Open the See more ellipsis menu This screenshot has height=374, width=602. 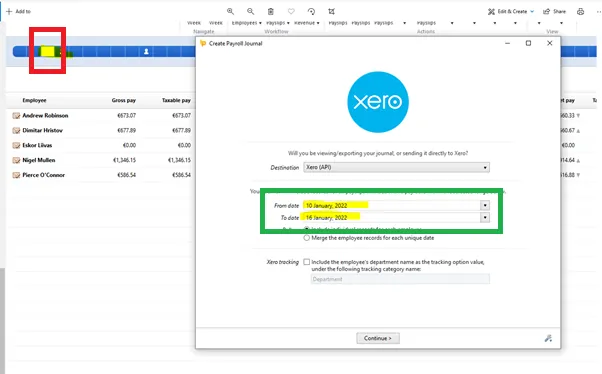point(599,12)
